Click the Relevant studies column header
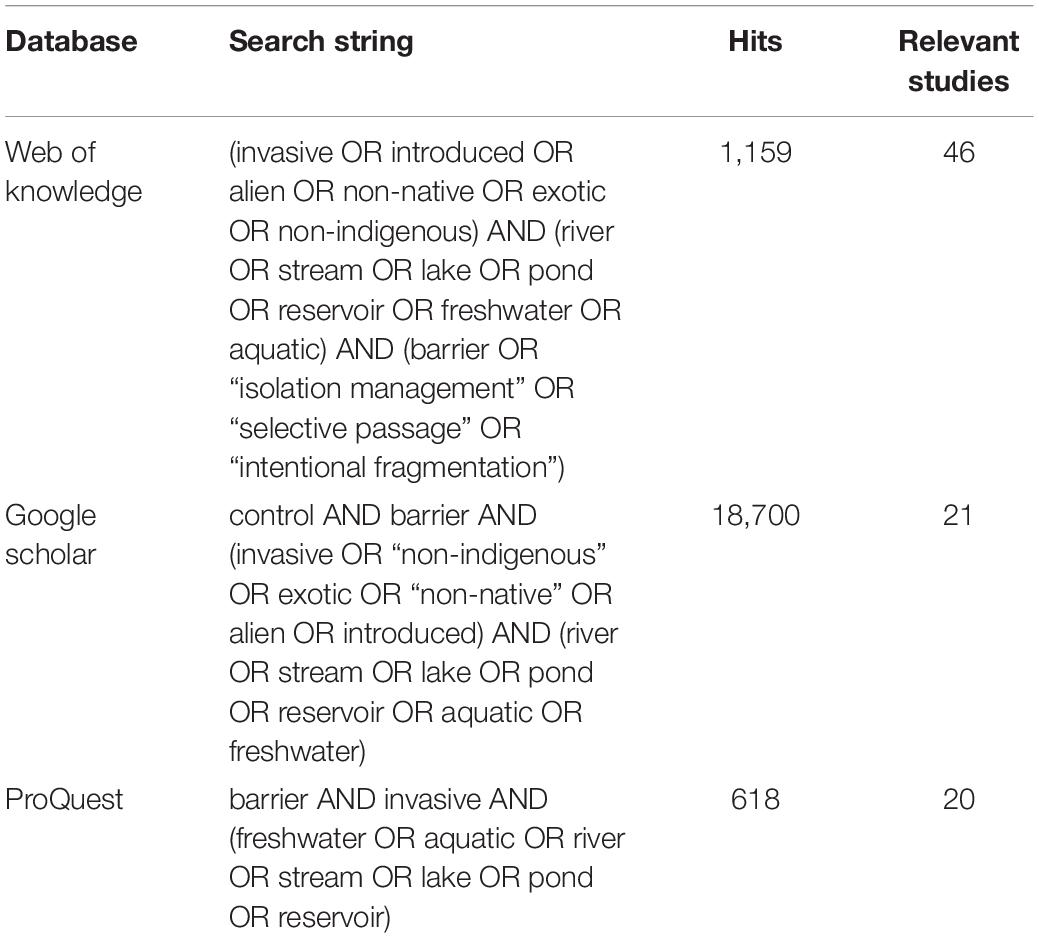 coord(958,61)
